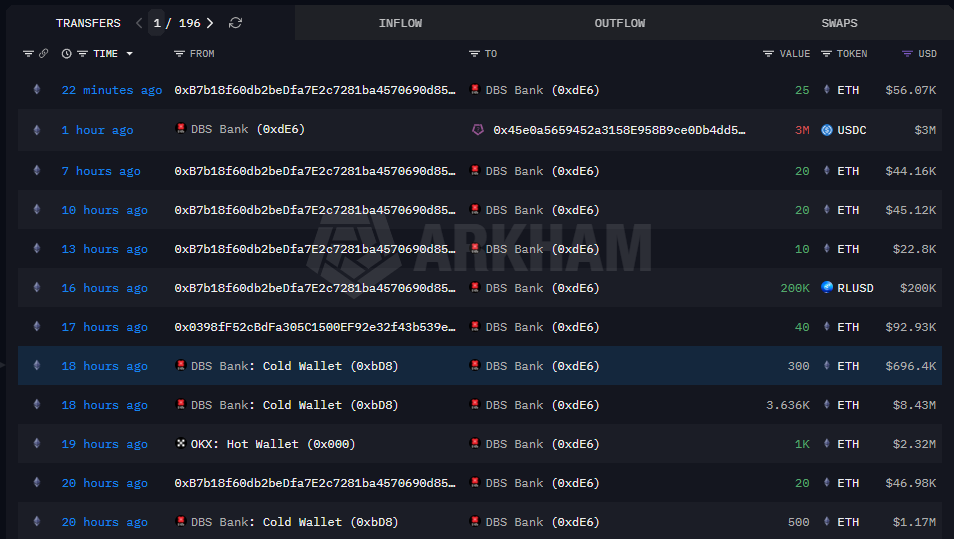The height and width of the screenshot is (539, 954).
Task: Open the 17 hours ago transaction
Action: 105,327
